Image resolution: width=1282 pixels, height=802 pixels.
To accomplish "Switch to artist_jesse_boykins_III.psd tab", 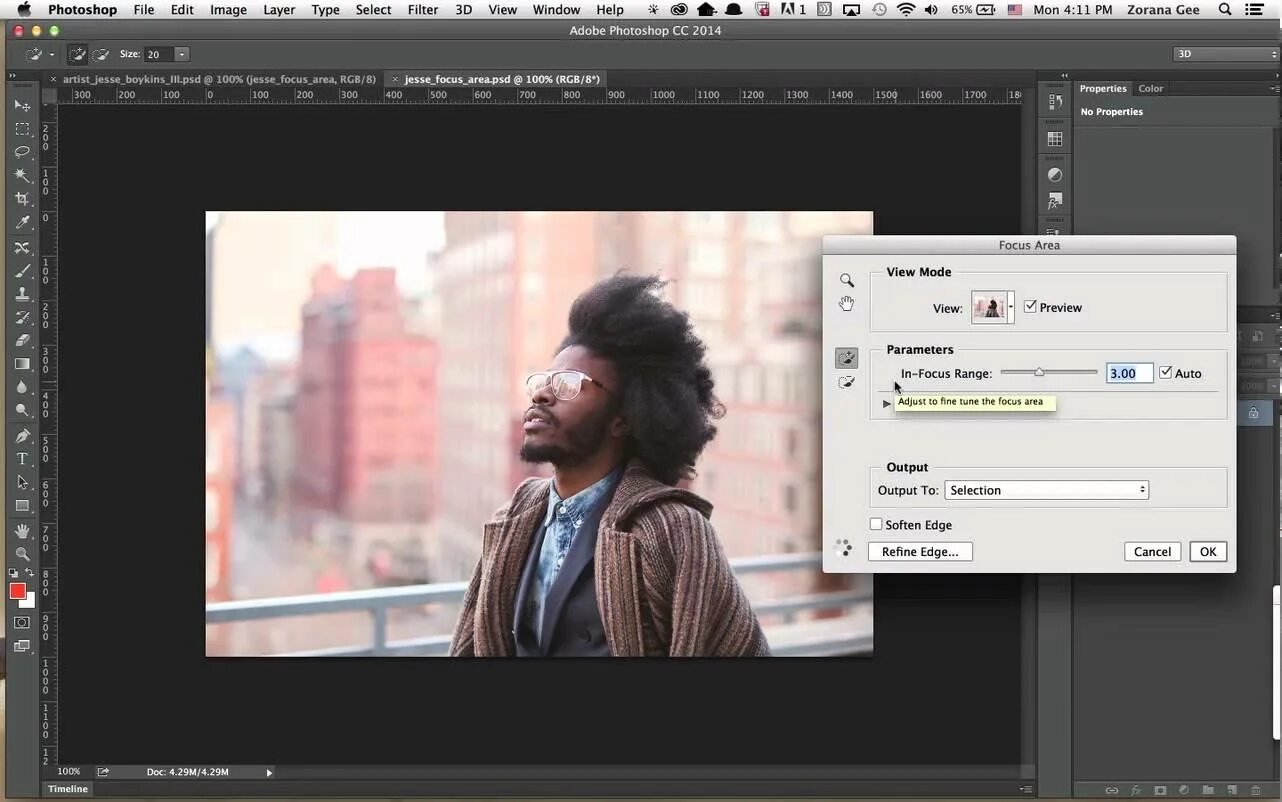I will pyautogui.click(x=219, y=79).
